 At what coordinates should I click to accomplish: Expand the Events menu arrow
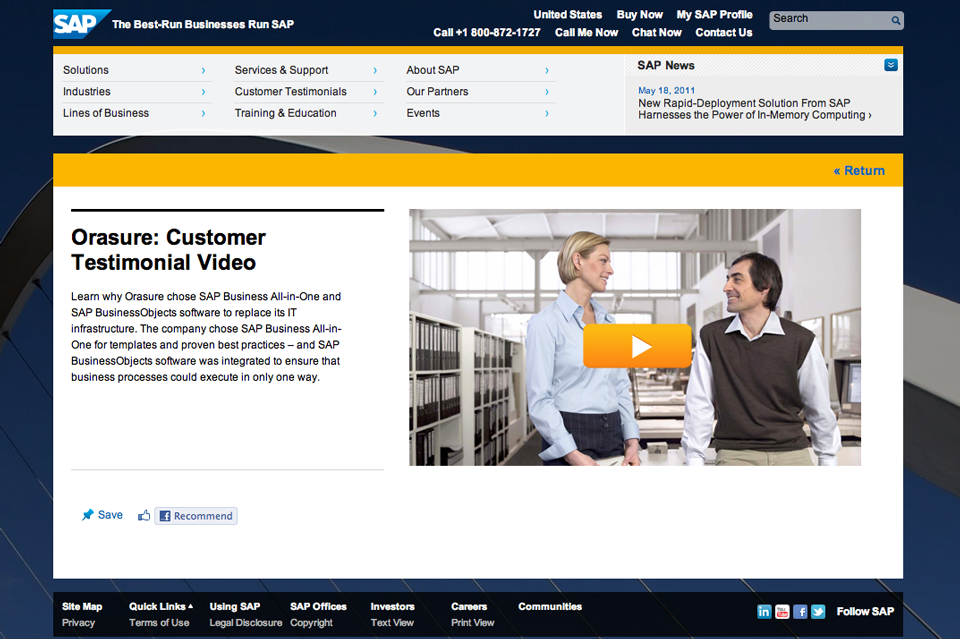pos(547,114)
